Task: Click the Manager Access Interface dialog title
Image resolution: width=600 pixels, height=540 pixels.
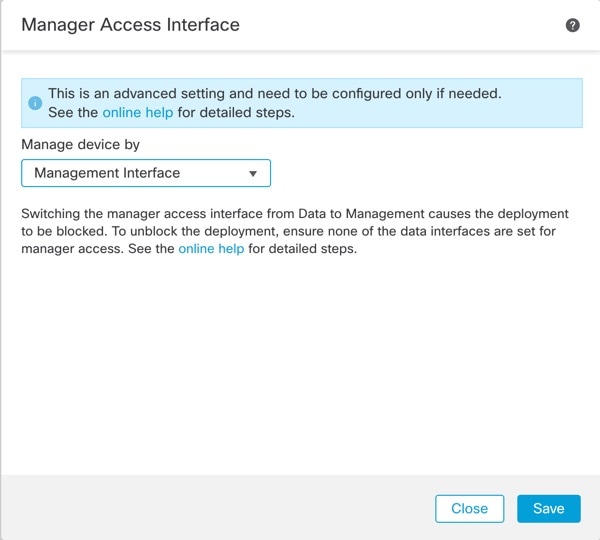Action: [130, 25]
